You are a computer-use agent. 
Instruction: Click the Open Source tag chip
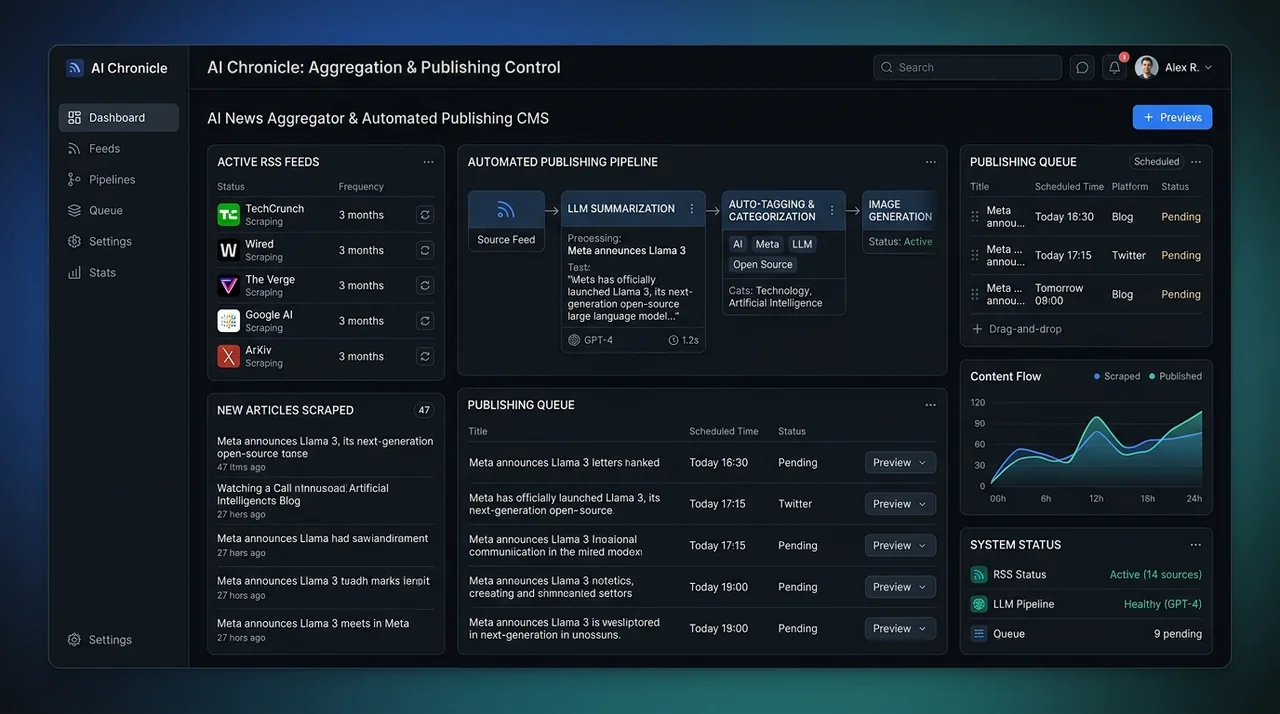763,265
